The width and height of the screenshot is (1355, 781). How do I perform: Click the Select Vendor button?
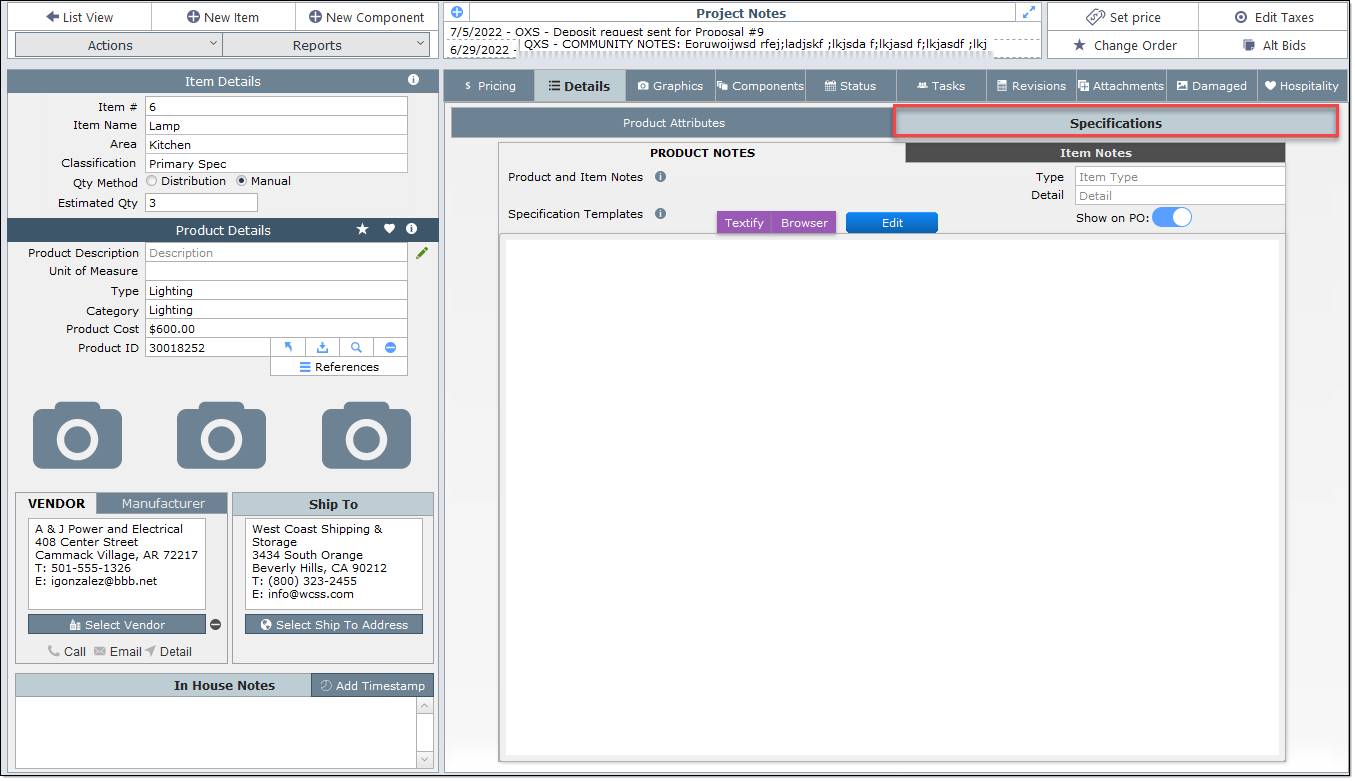pos(116,625)
